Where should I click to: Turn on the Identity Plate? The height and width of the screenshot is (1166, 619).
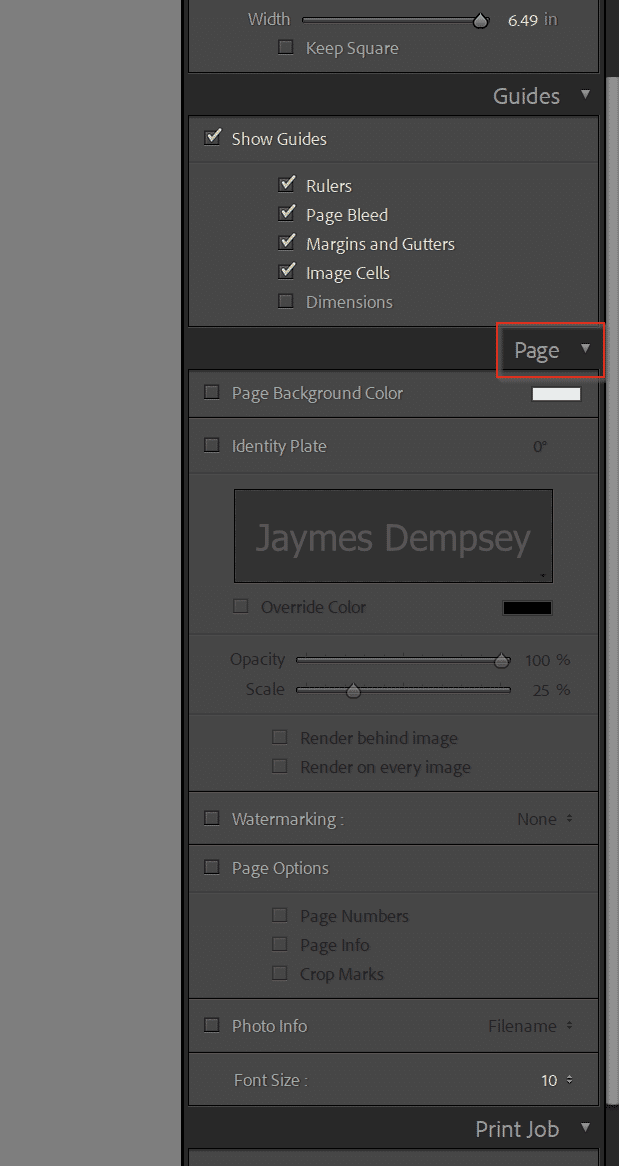click(211, 445)
